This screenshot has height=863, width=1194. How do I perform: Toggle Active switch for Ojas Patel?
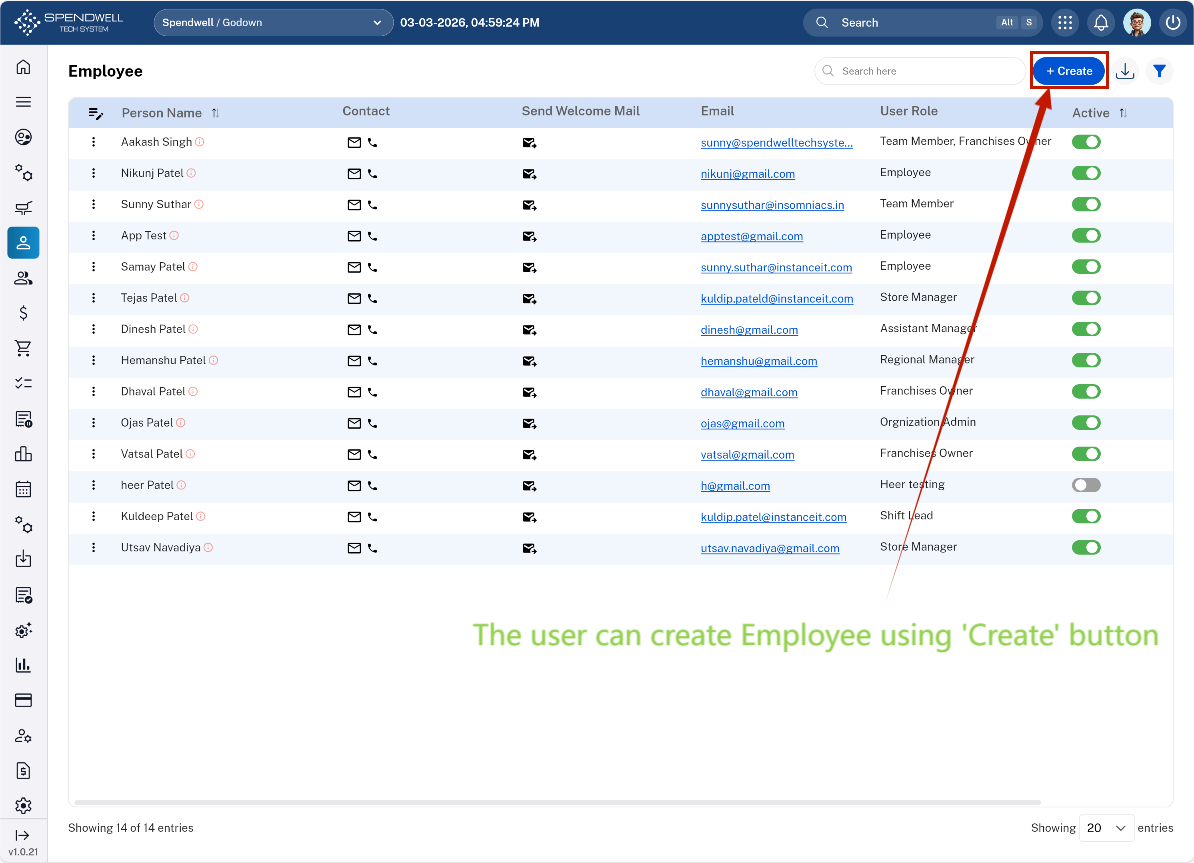pyautogui.click(x=1086, y=423)
